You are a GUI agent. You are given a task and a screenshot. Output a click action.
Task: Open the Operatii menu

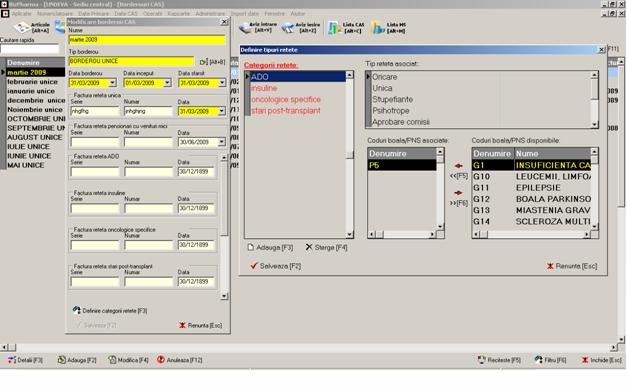[x=152, y=14]
